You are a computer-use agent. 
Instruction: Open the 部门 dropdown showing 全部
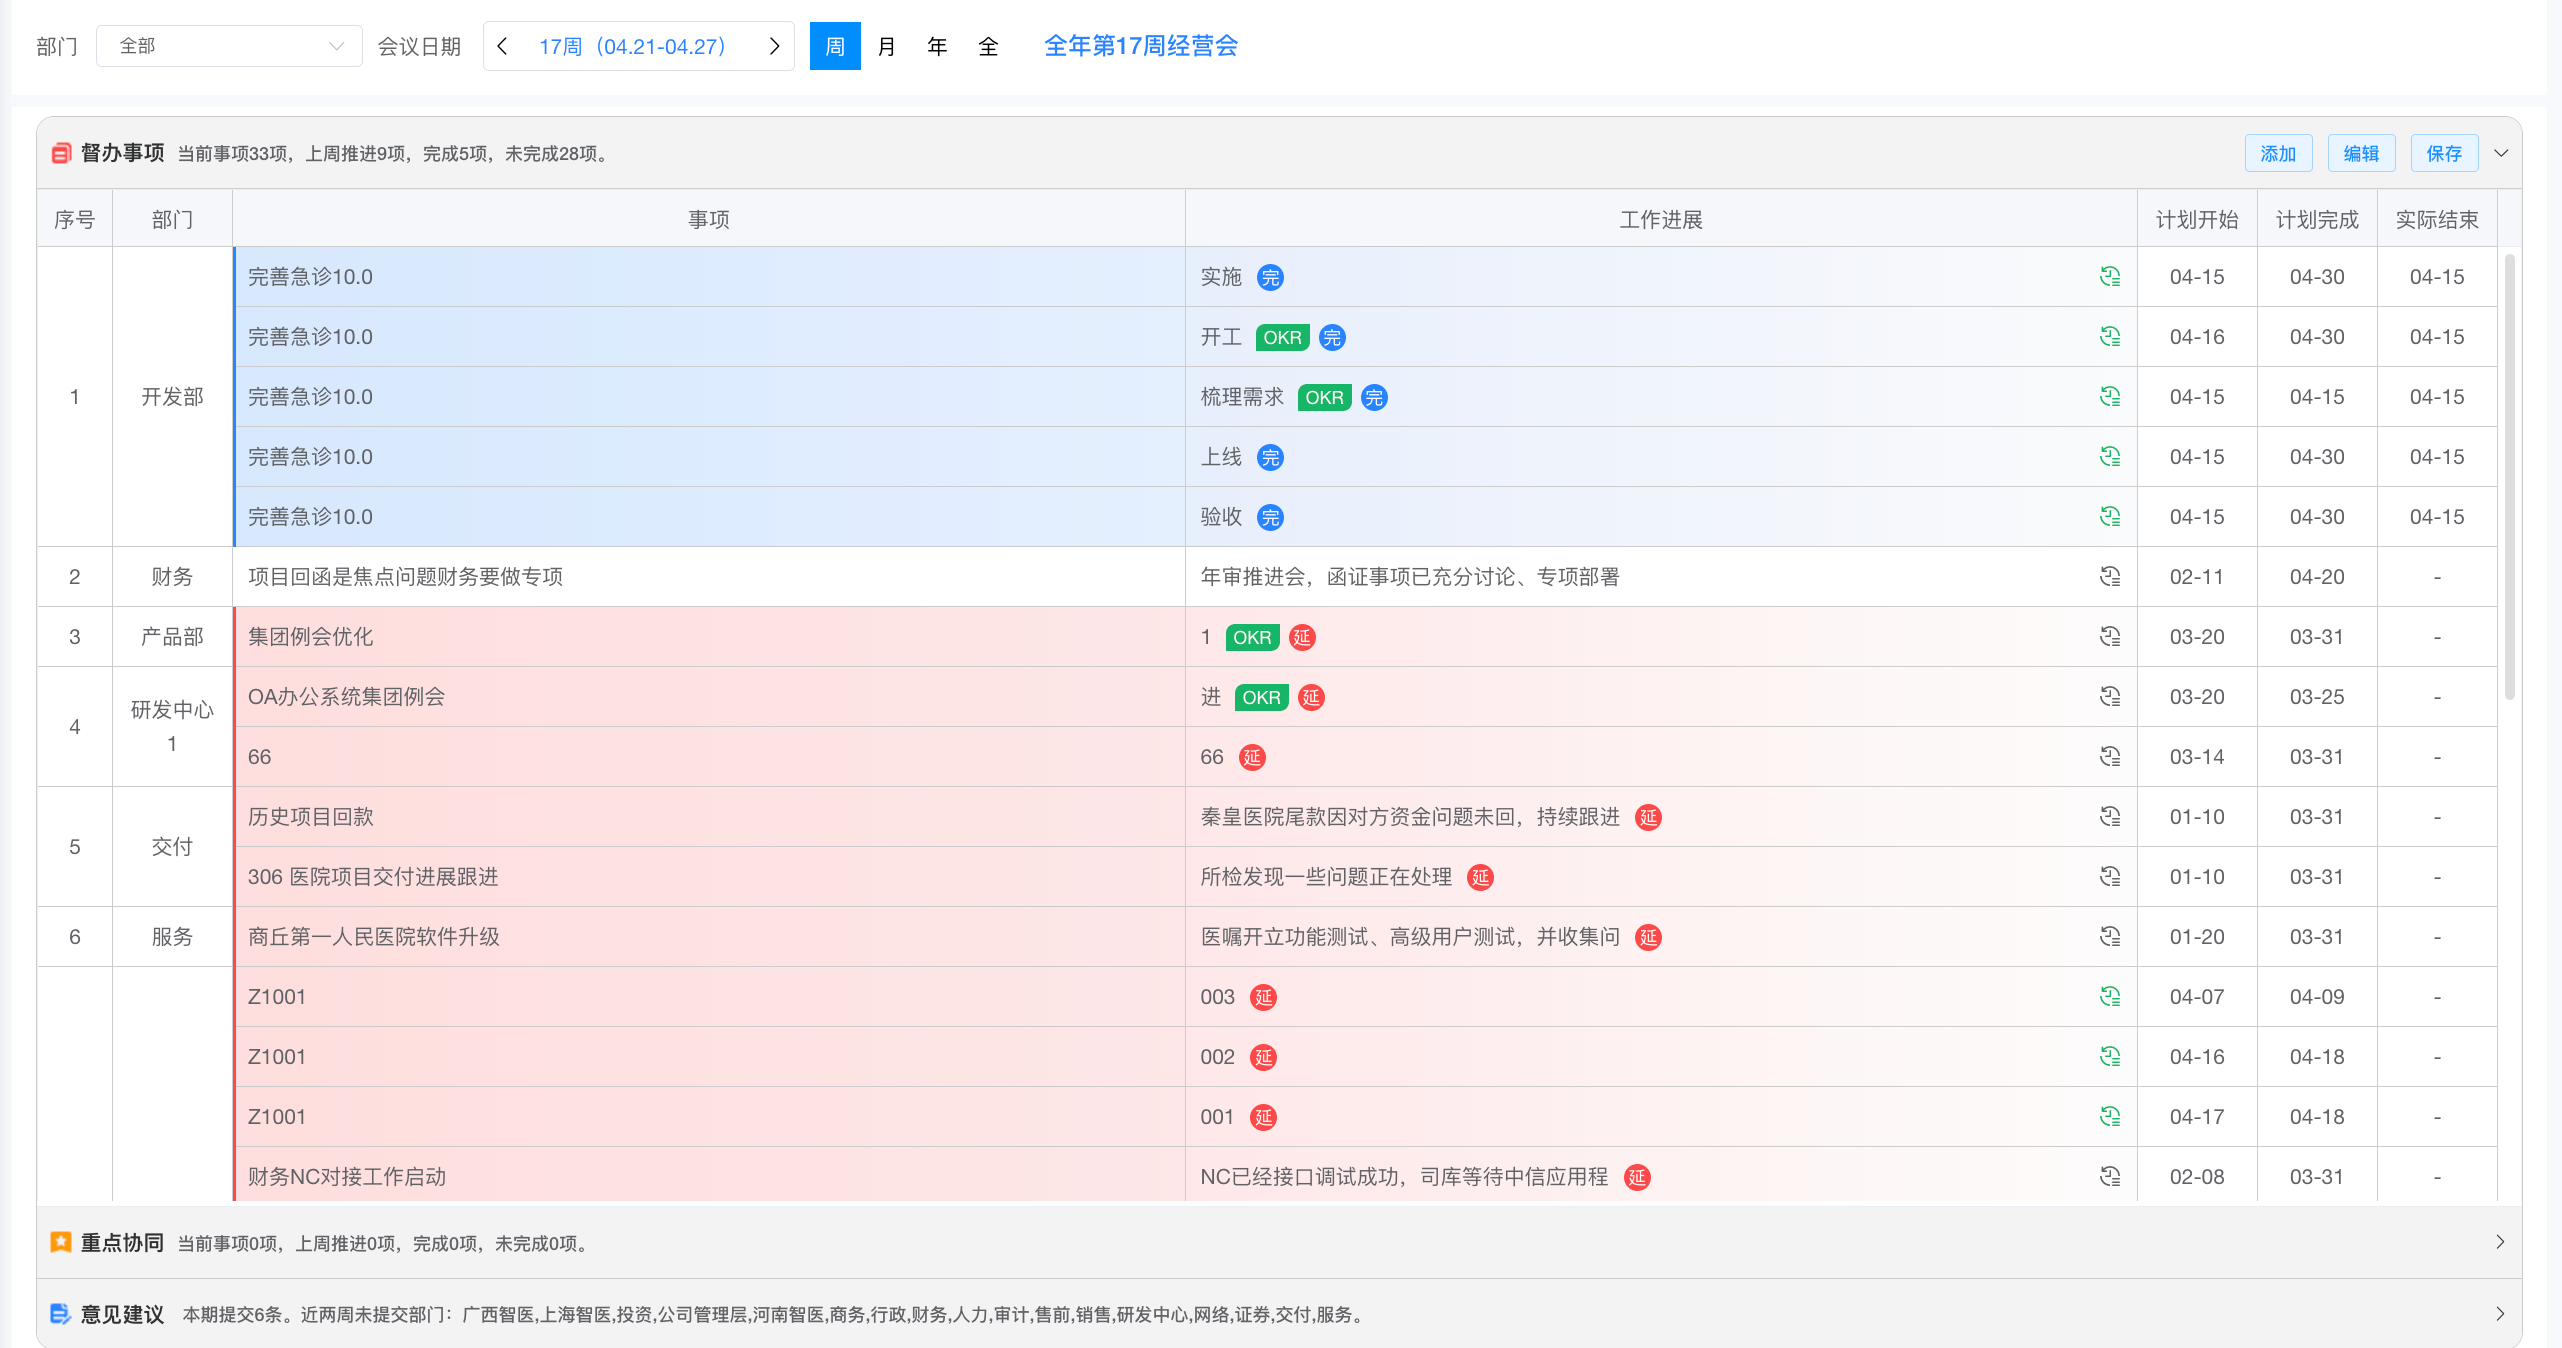click(229, 46)
